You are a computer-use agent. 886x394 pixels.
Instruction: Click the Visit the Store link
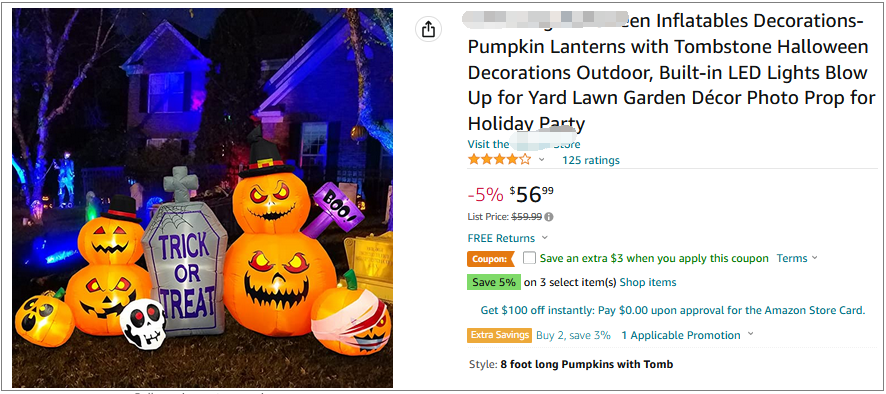tap(524, 144)
